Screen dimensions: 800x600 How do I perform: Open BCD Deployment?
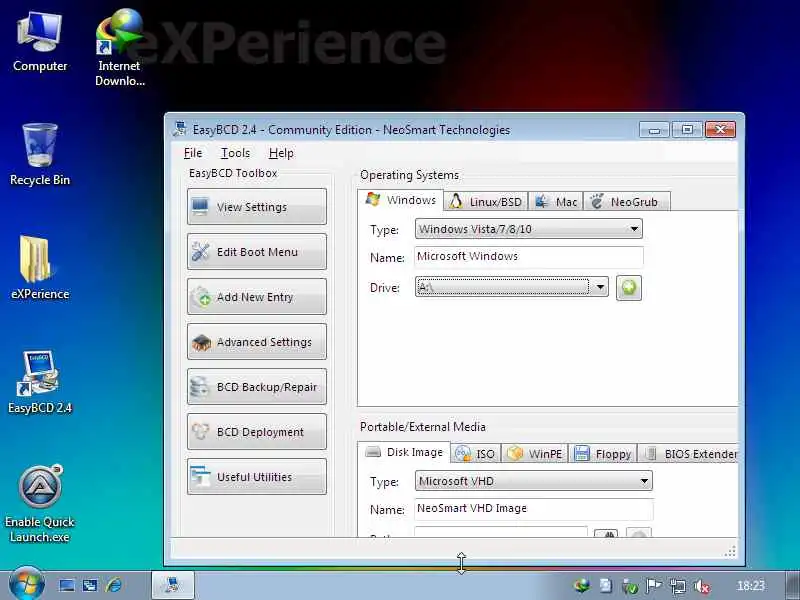click(257, 432)
